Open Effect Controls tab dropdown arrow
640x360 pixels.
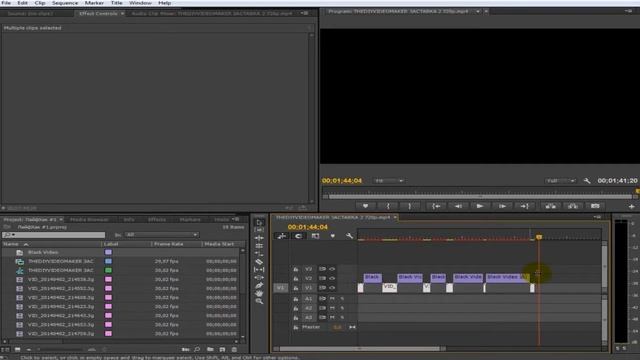point(122,13)
